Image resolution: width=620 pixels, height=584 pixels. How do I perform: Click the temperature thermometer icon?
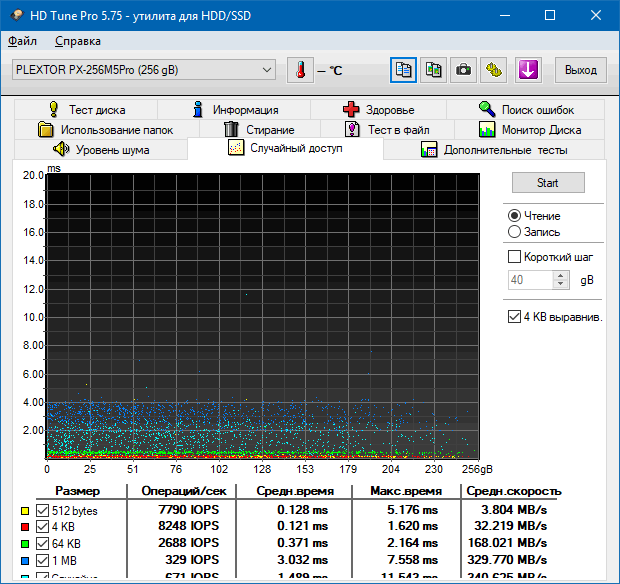click(x=300, y=70)
